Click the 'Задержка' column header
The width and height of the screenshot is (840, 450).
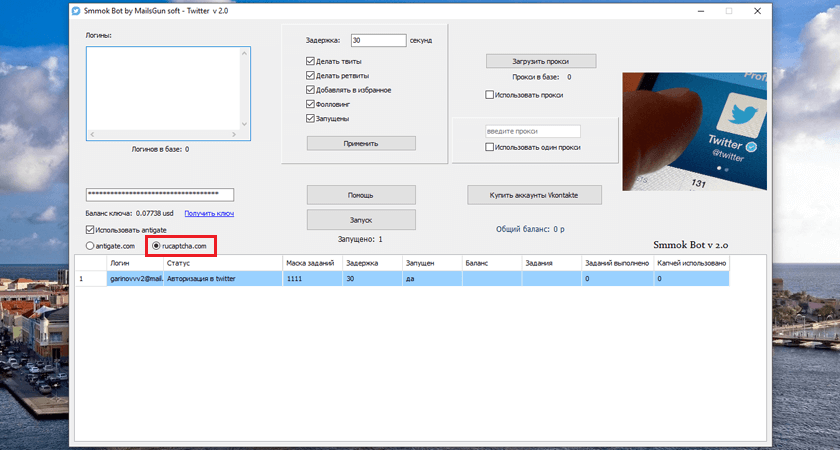[372, 264]
